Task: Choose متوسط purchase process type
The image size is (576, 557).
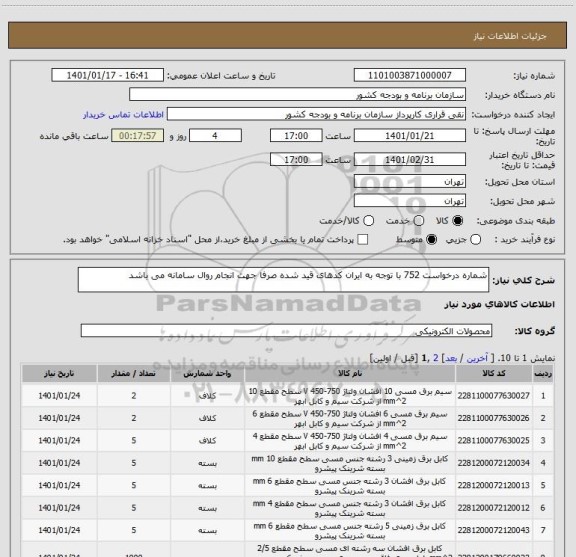Action: (431, 240)
